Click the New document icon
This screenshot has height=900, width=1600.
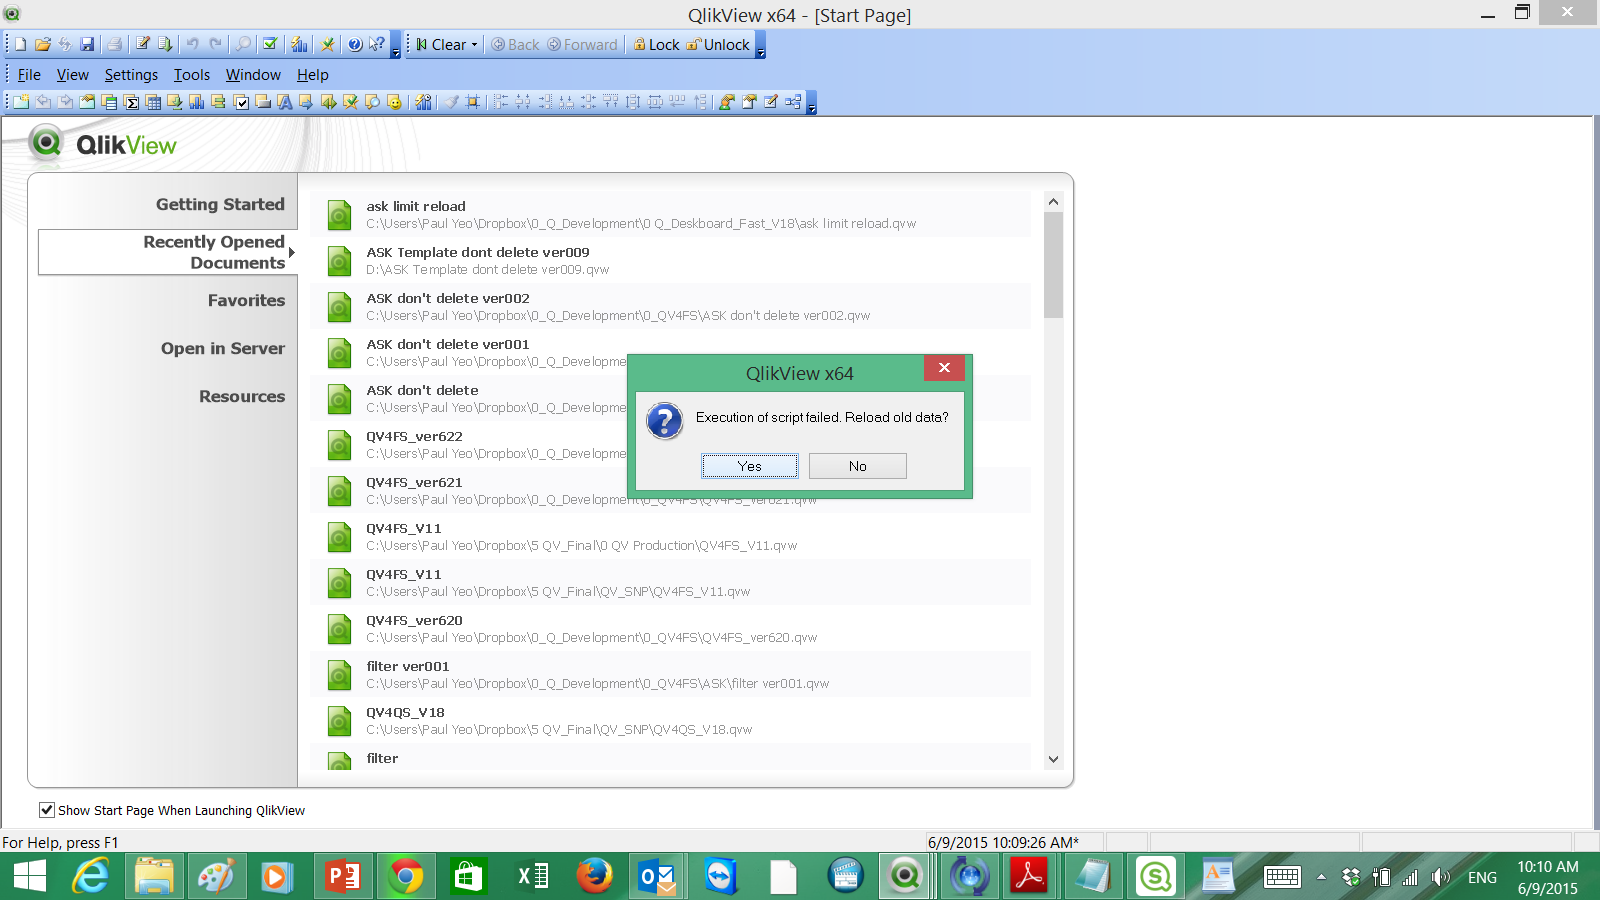click(x=20, y=44)
